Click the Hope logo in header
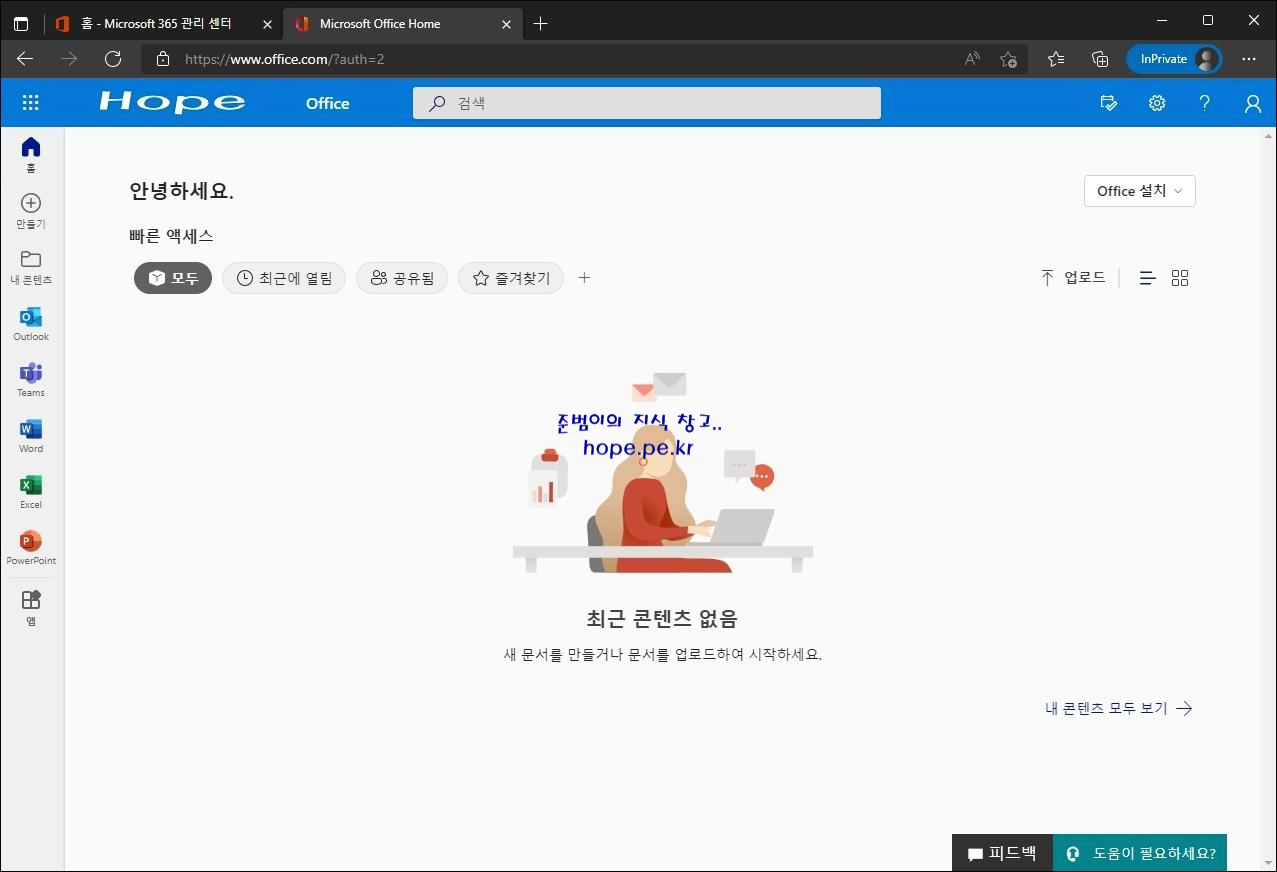The image size is (1277, 872). [x=172, y=103]
